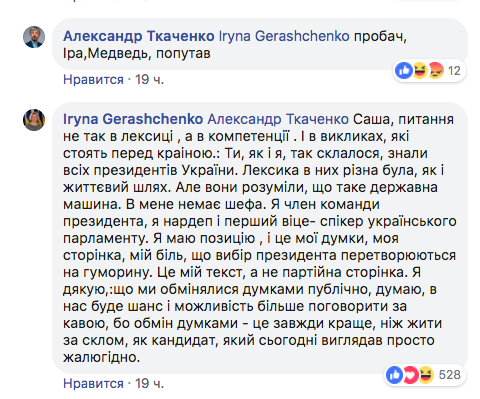Like Gerashchenko's comment via Нравится
Screen dimensions: 480x399
(x=93, y=383)
